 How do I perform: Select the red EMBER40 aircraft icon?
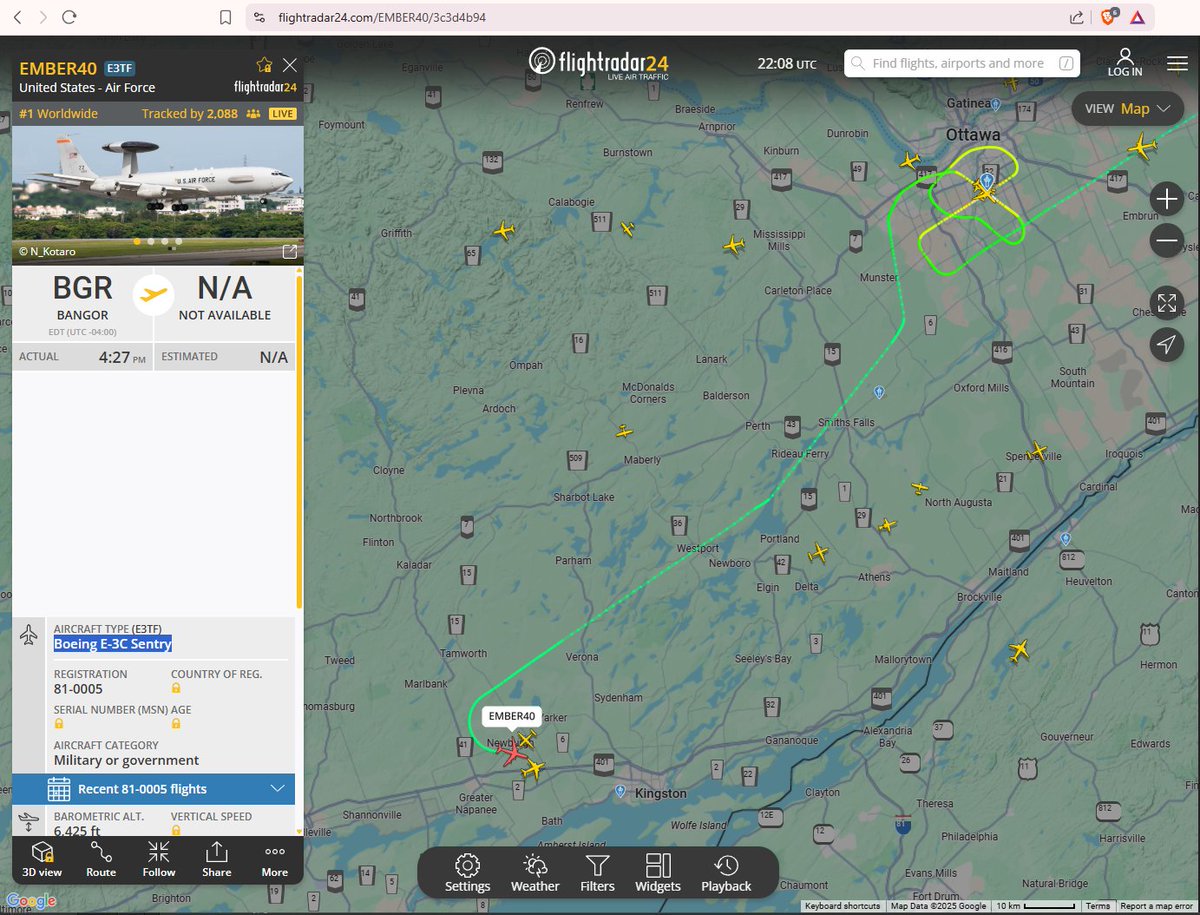pos(512,753)
